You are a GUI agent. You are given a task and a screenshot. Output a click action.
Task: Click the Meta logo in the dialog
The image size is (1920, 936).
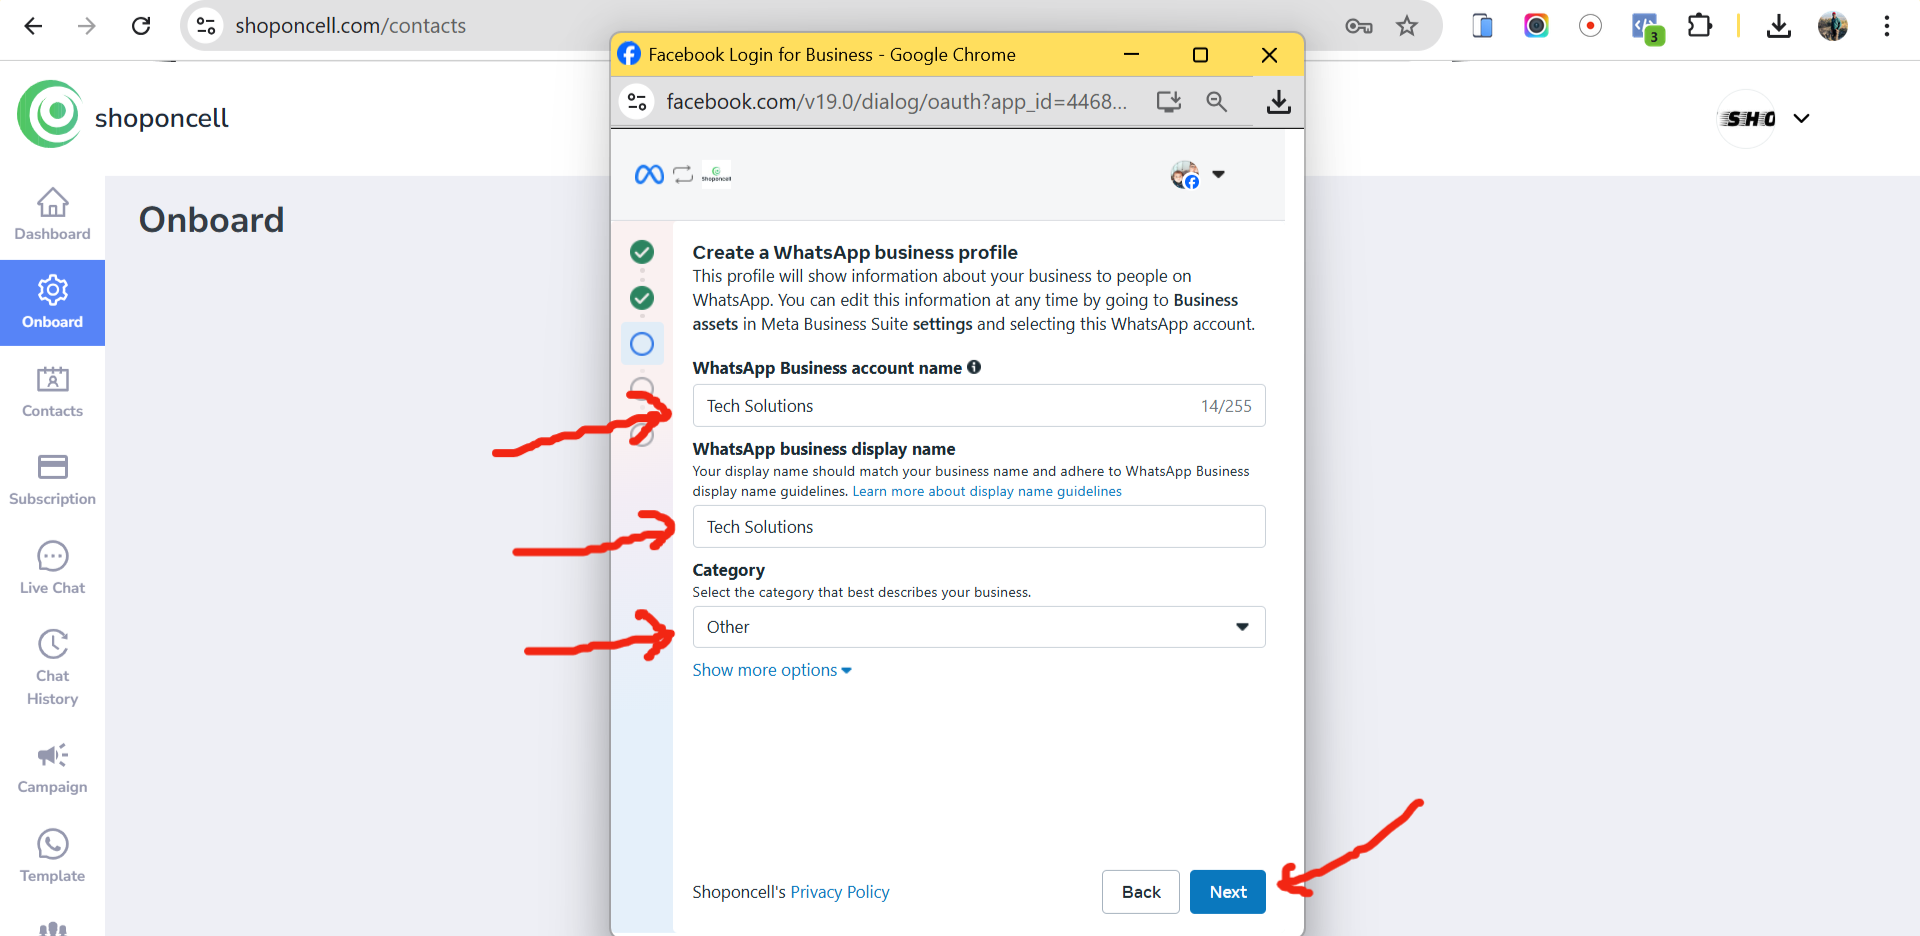pyautogui.click(x=649, y=175)
